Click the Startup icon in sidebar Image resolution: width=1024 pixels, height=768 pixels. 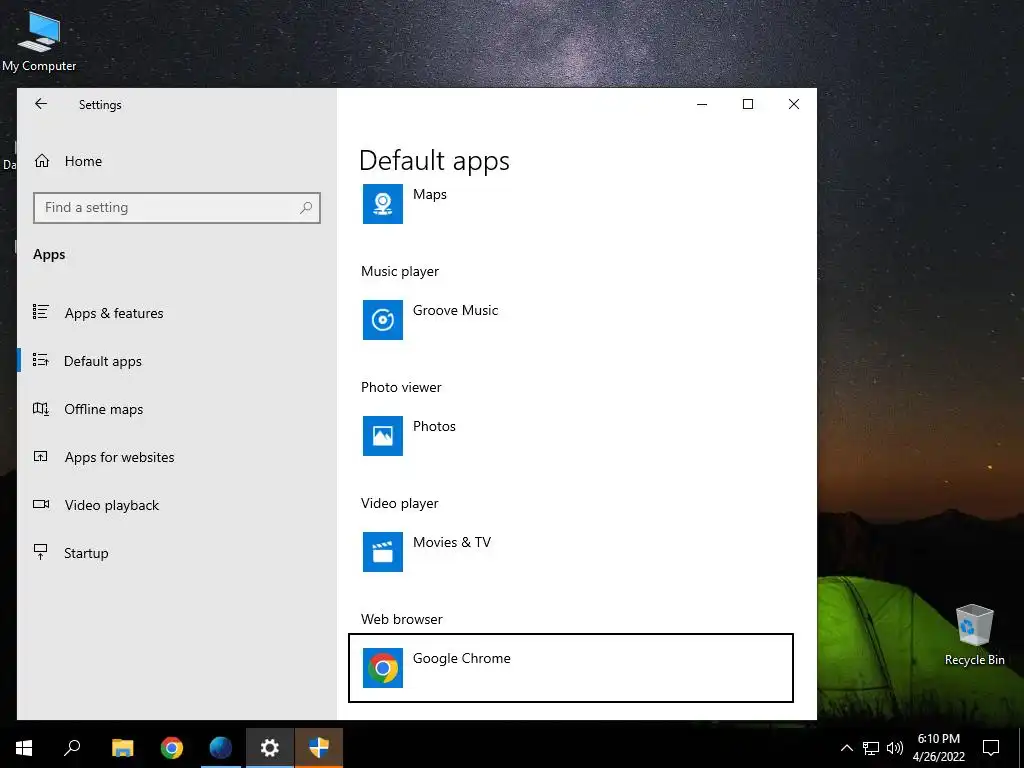pos(40,552)
